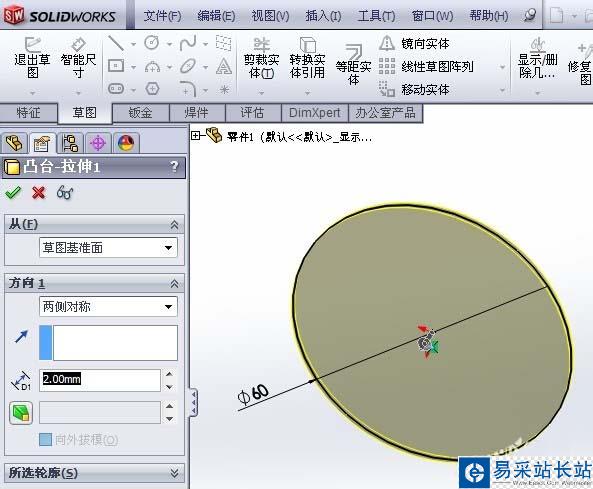Toggle detailed preview glasses icon
The width and height of the screenshot is (593, 489).
click(x=65, y=192)
